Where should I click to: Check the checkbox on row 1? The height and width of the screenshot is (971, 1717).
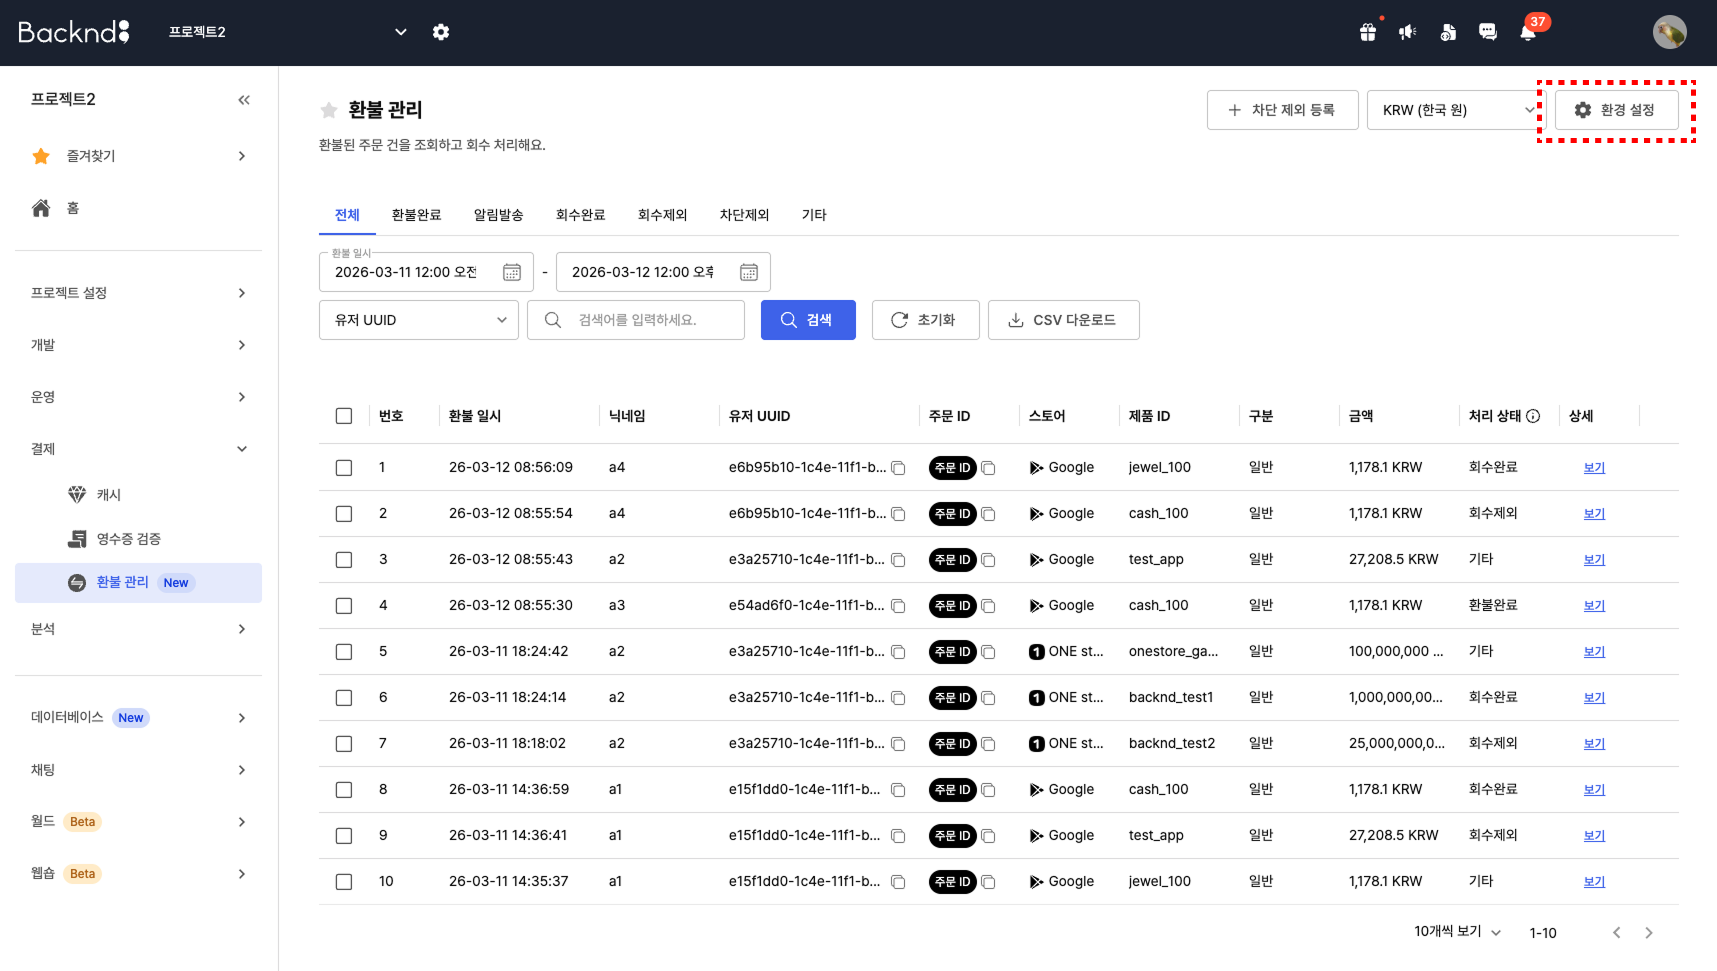(x=344, y=467)
